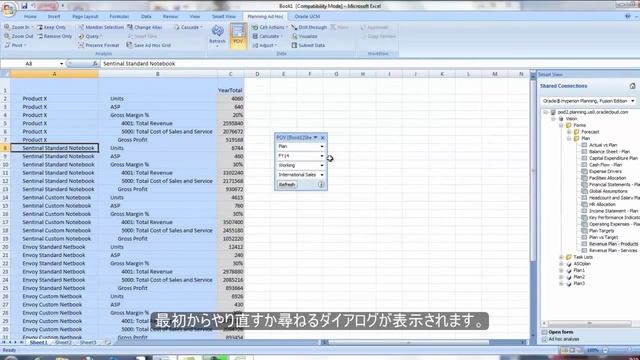Click the Open form link

(560, 332)
